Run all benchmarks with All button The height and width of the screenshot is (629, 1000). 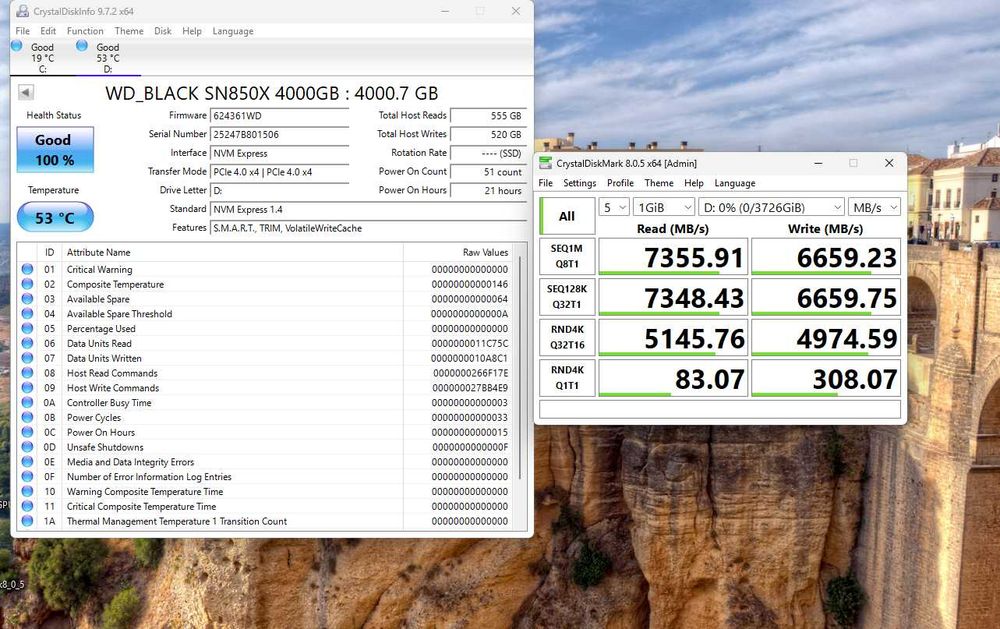coord(567,216)
